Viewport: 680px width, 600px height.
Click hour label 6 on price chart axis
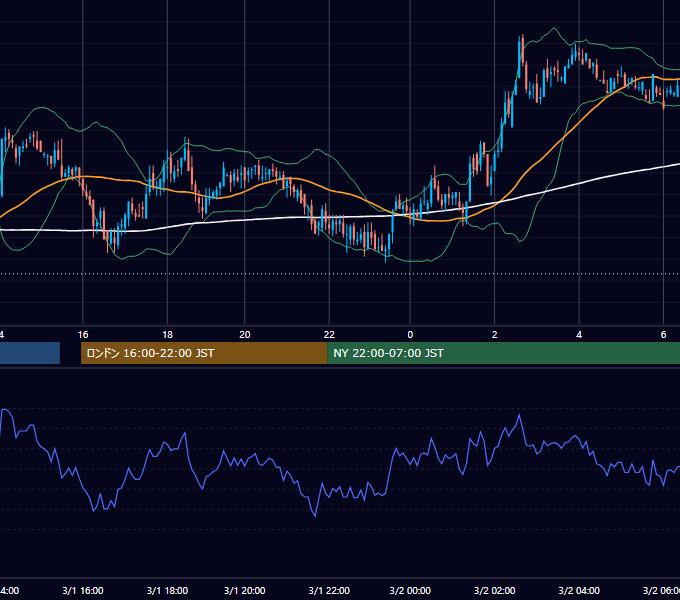pyautogui.click(x=663, y=335)
